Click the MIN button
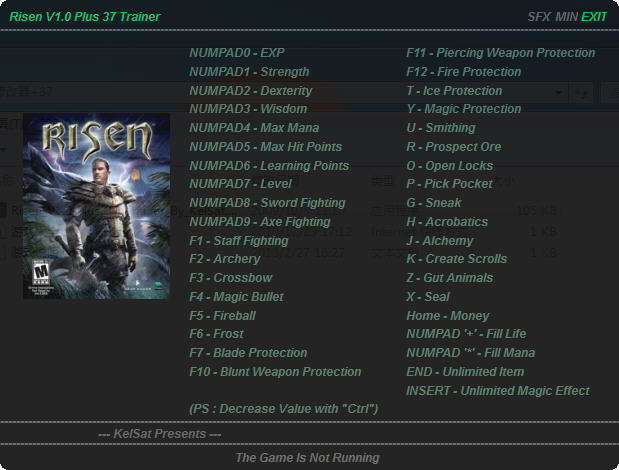 pos(566,17)
